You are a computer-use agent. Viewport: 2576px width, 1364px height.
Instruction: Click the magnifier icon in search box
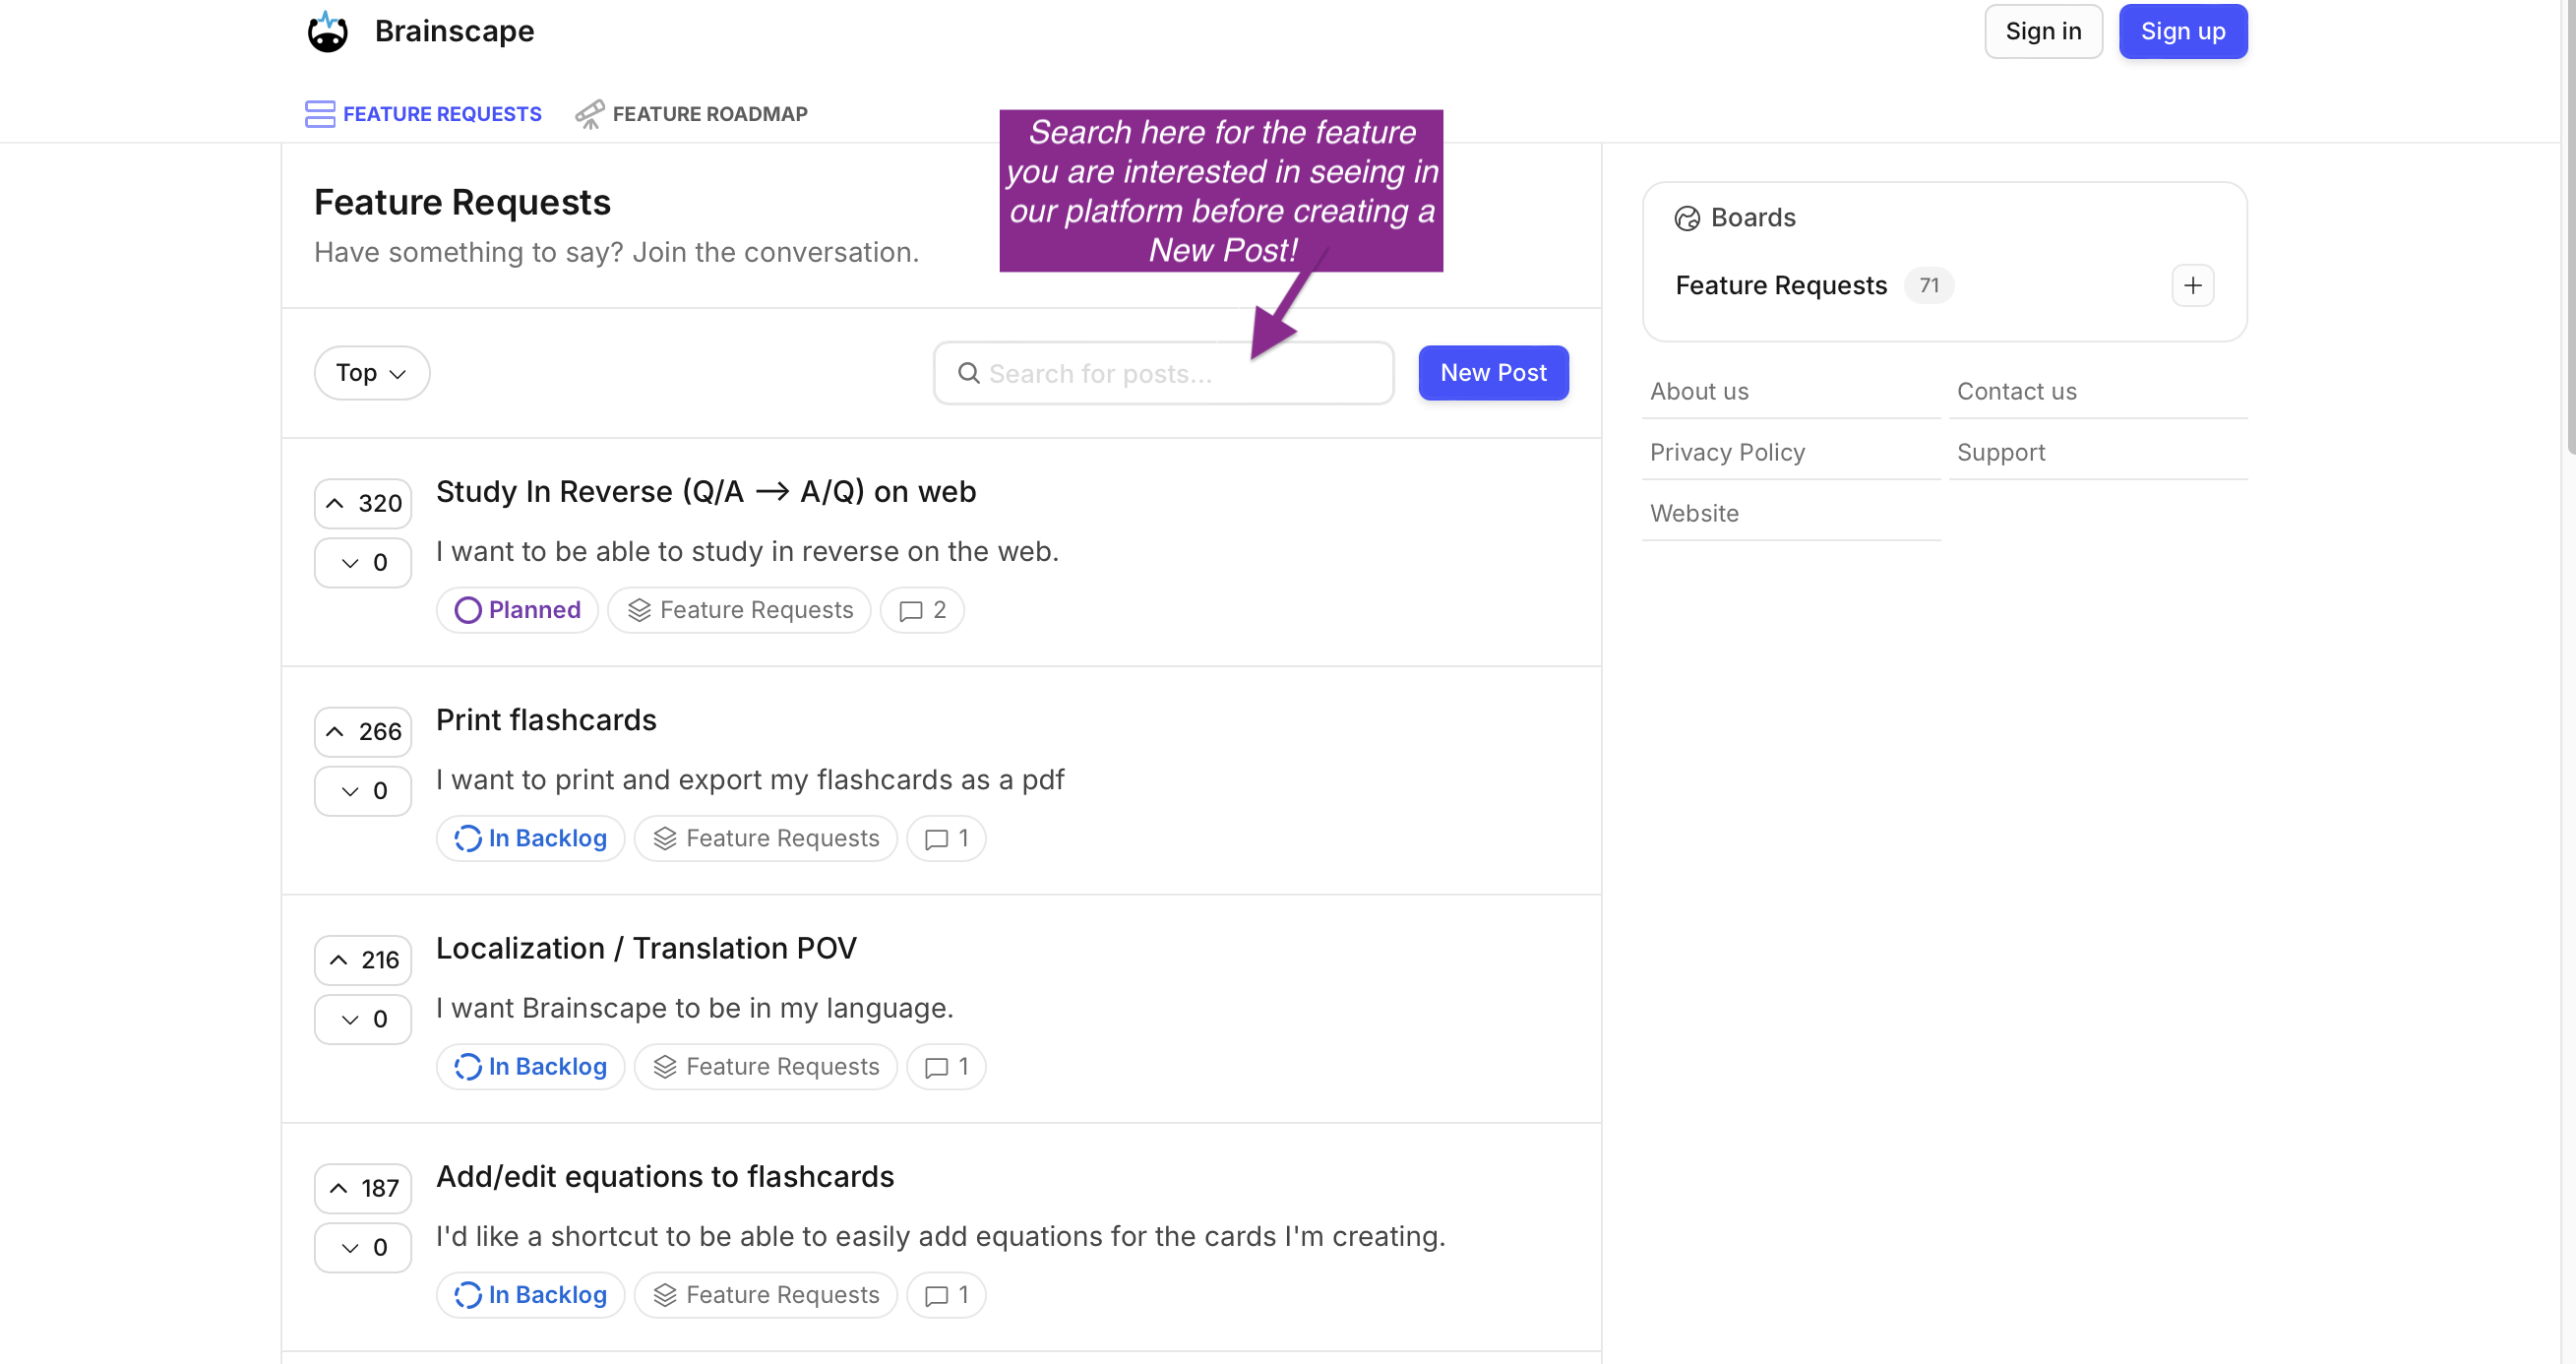coord(968,373)
